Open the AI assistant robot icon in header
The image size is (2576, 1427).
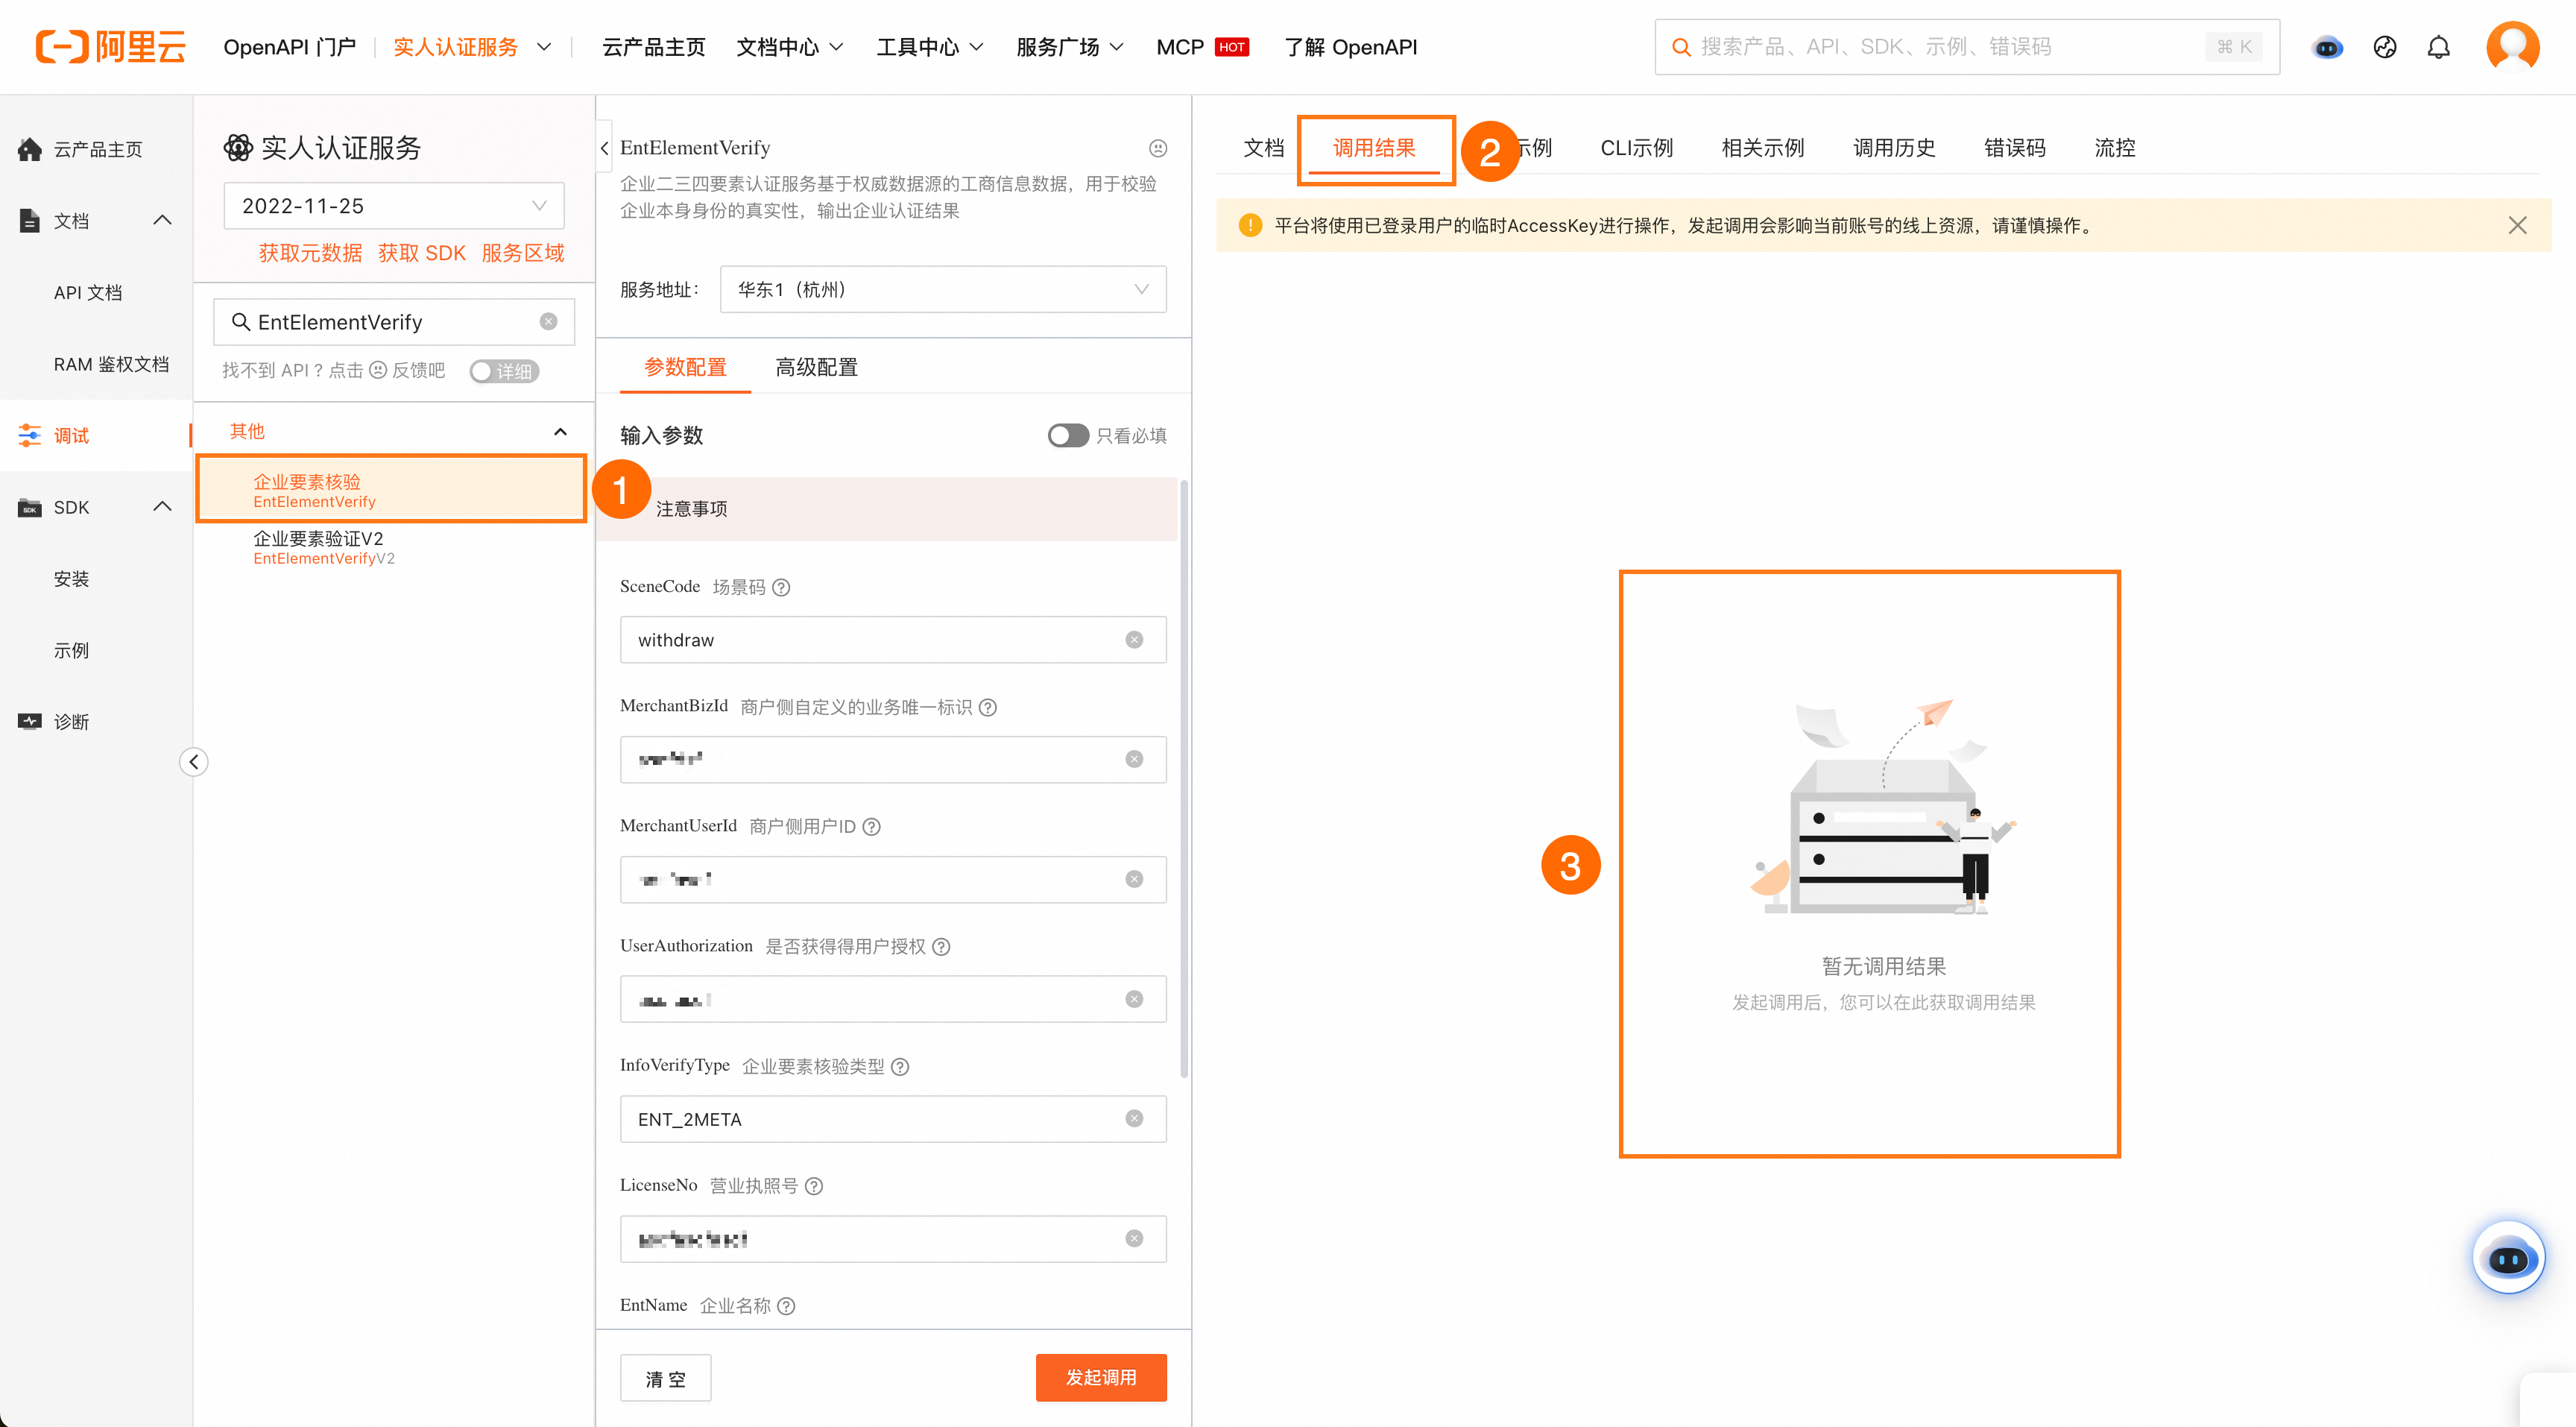click(x=2327, y=47)
